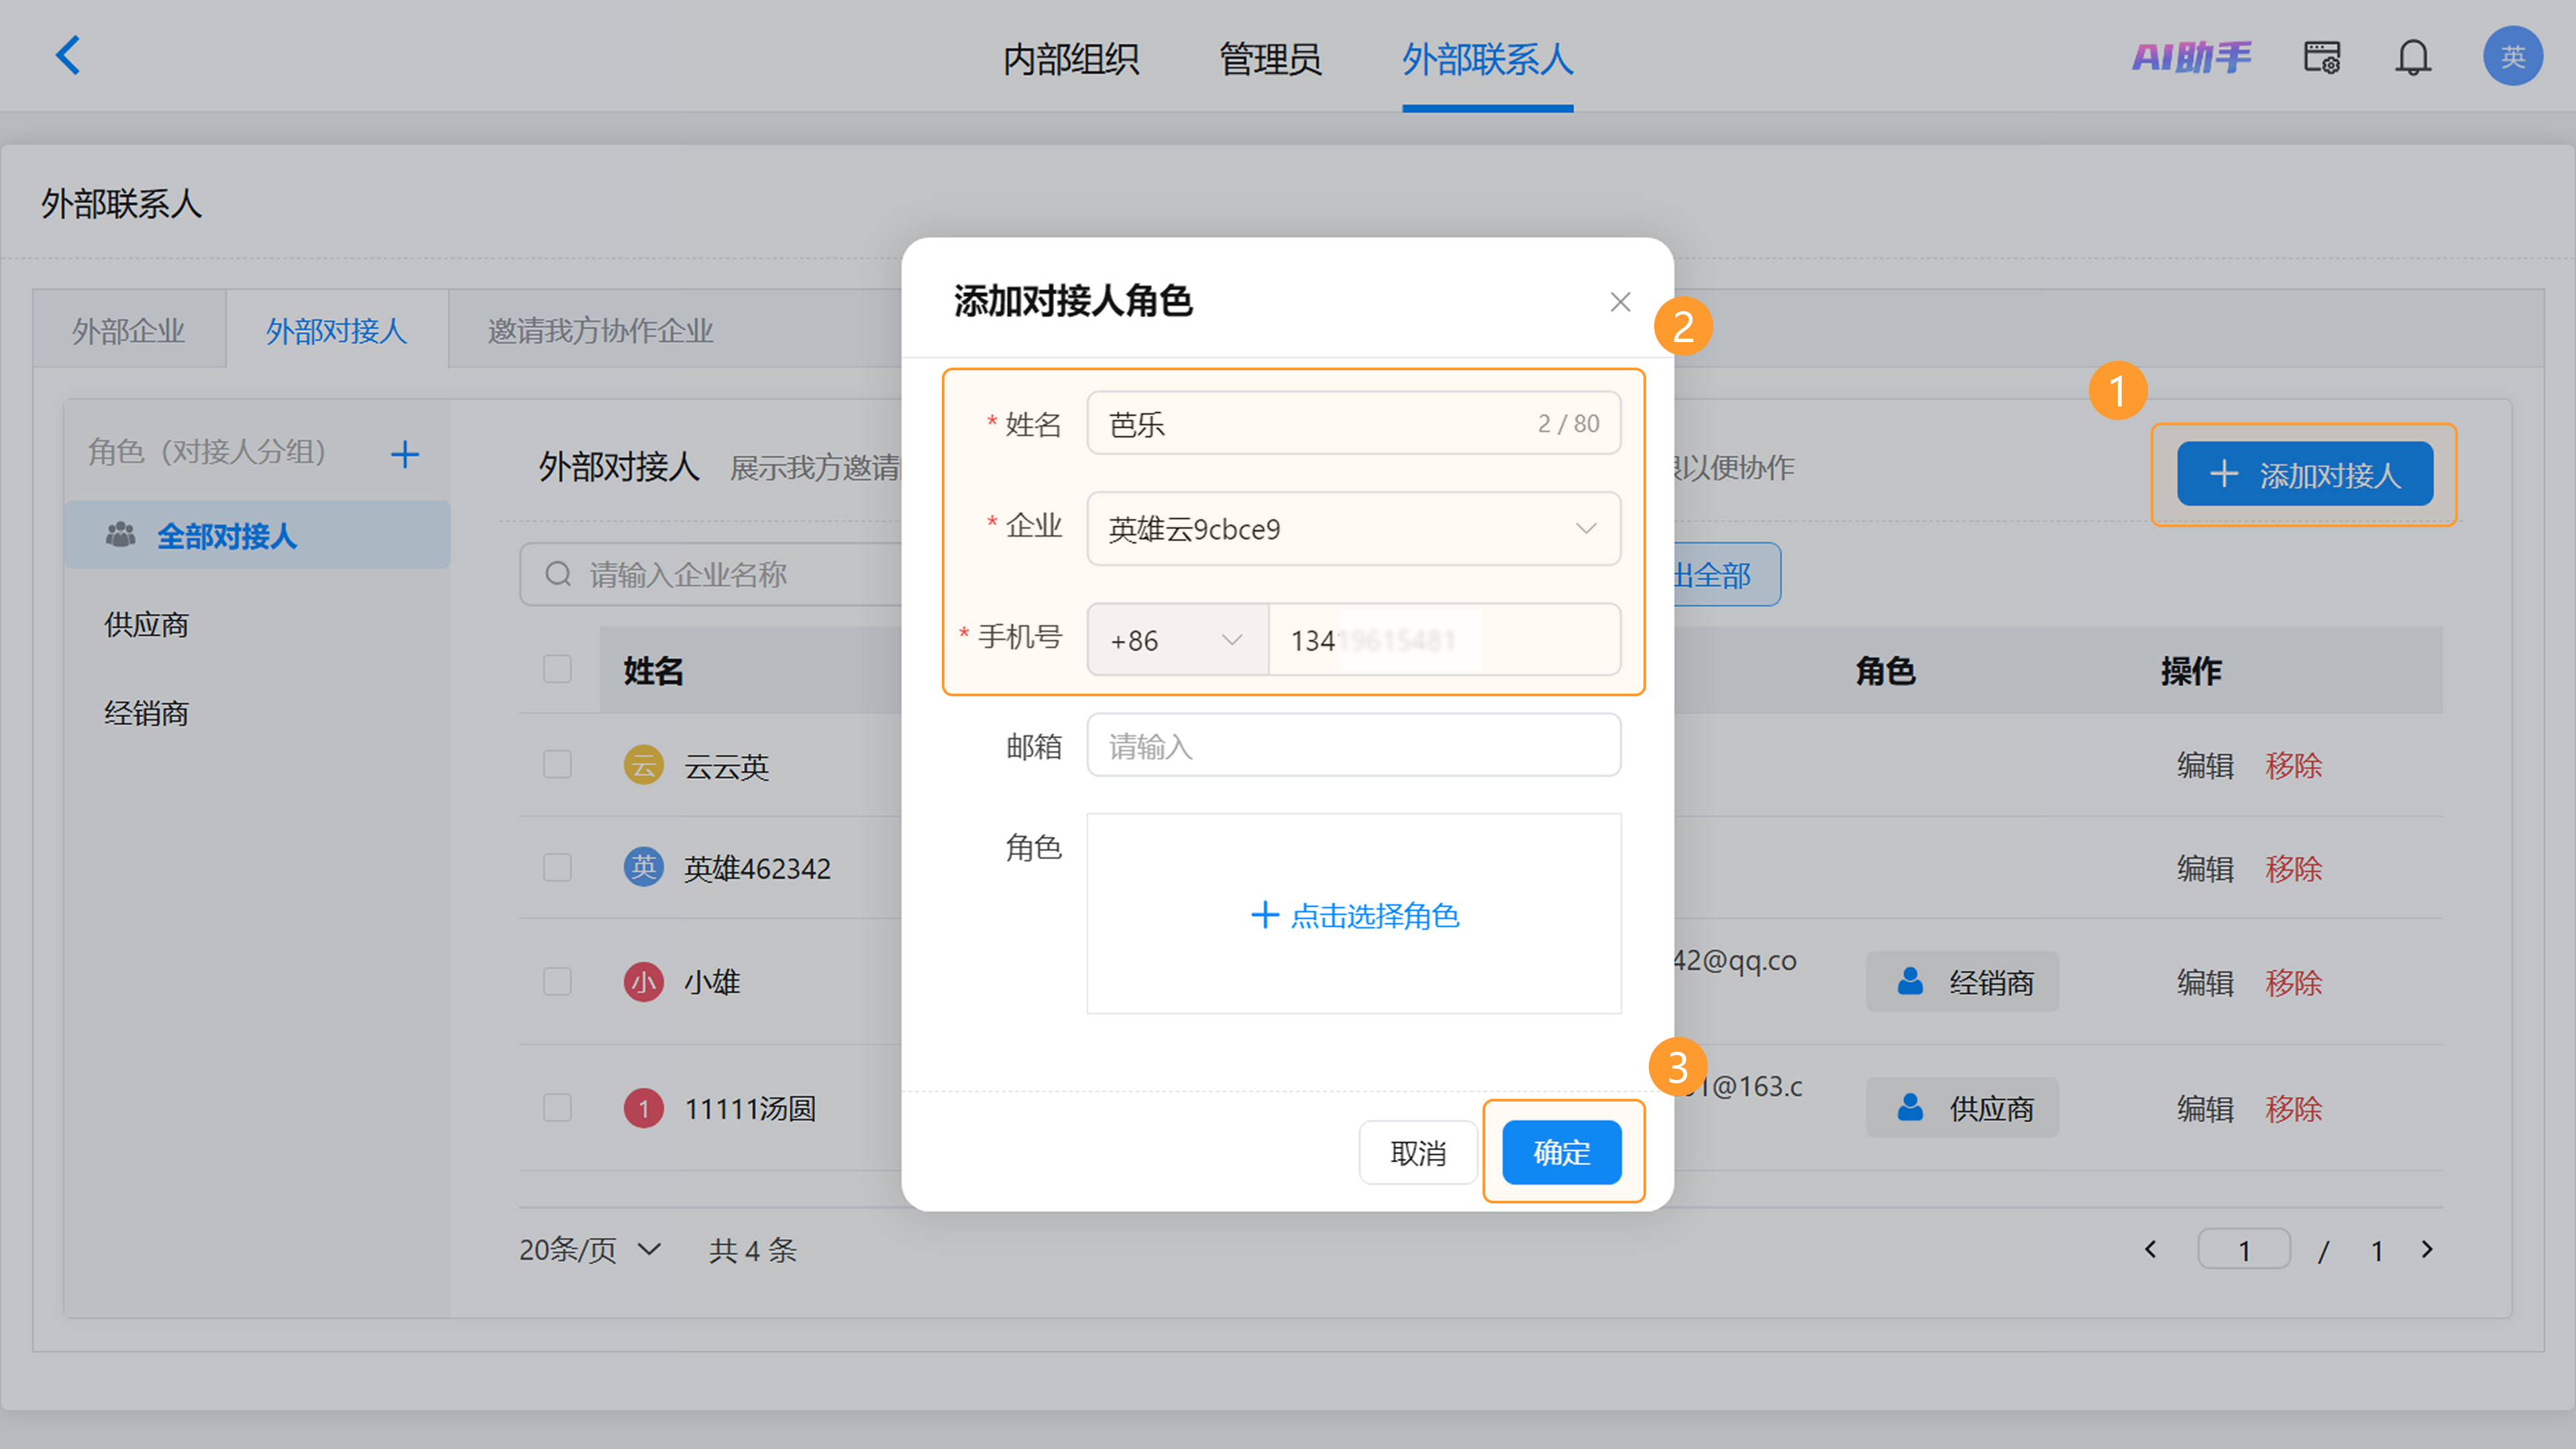Select the 经销商 role group

[146, 713]
